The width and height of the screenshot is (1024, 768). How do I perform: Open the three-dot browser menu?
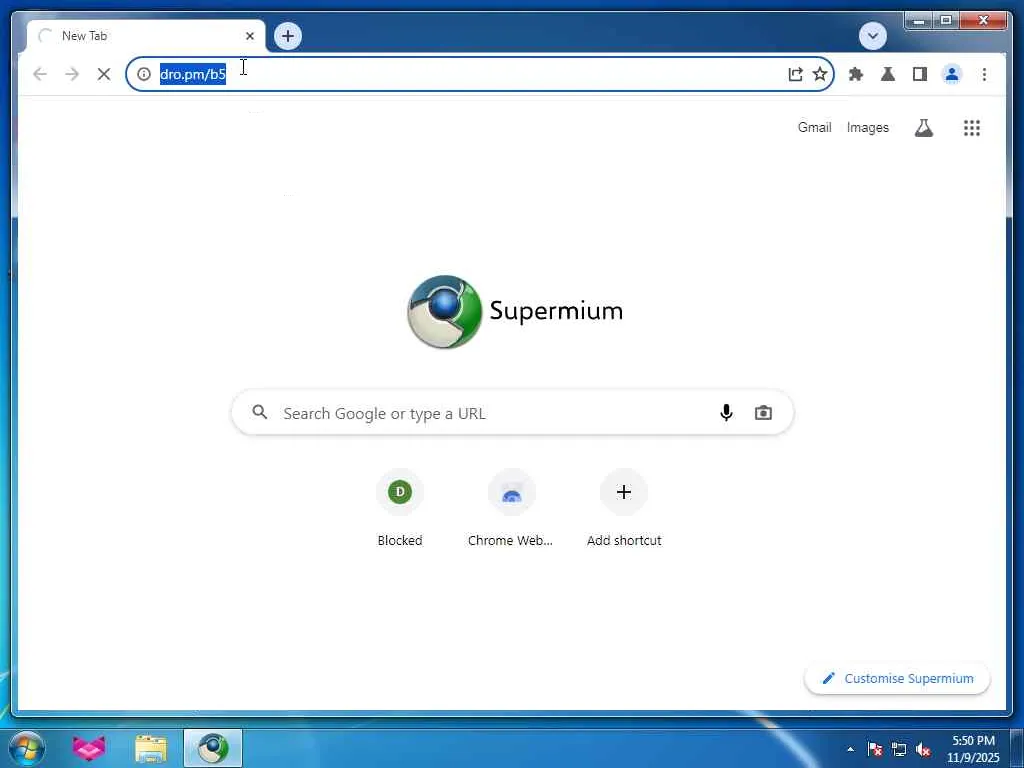click(984, 74)
